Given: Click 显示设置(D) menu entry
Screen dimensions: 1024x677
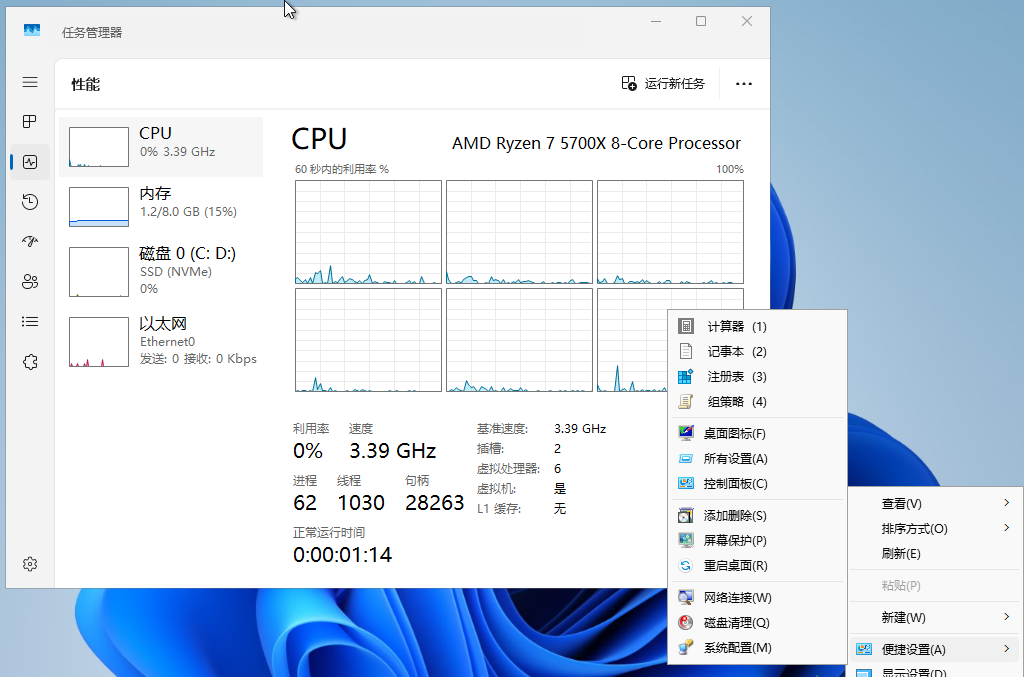Looking at the screenshot, I should pyautogui.click(x=934, y=672).
